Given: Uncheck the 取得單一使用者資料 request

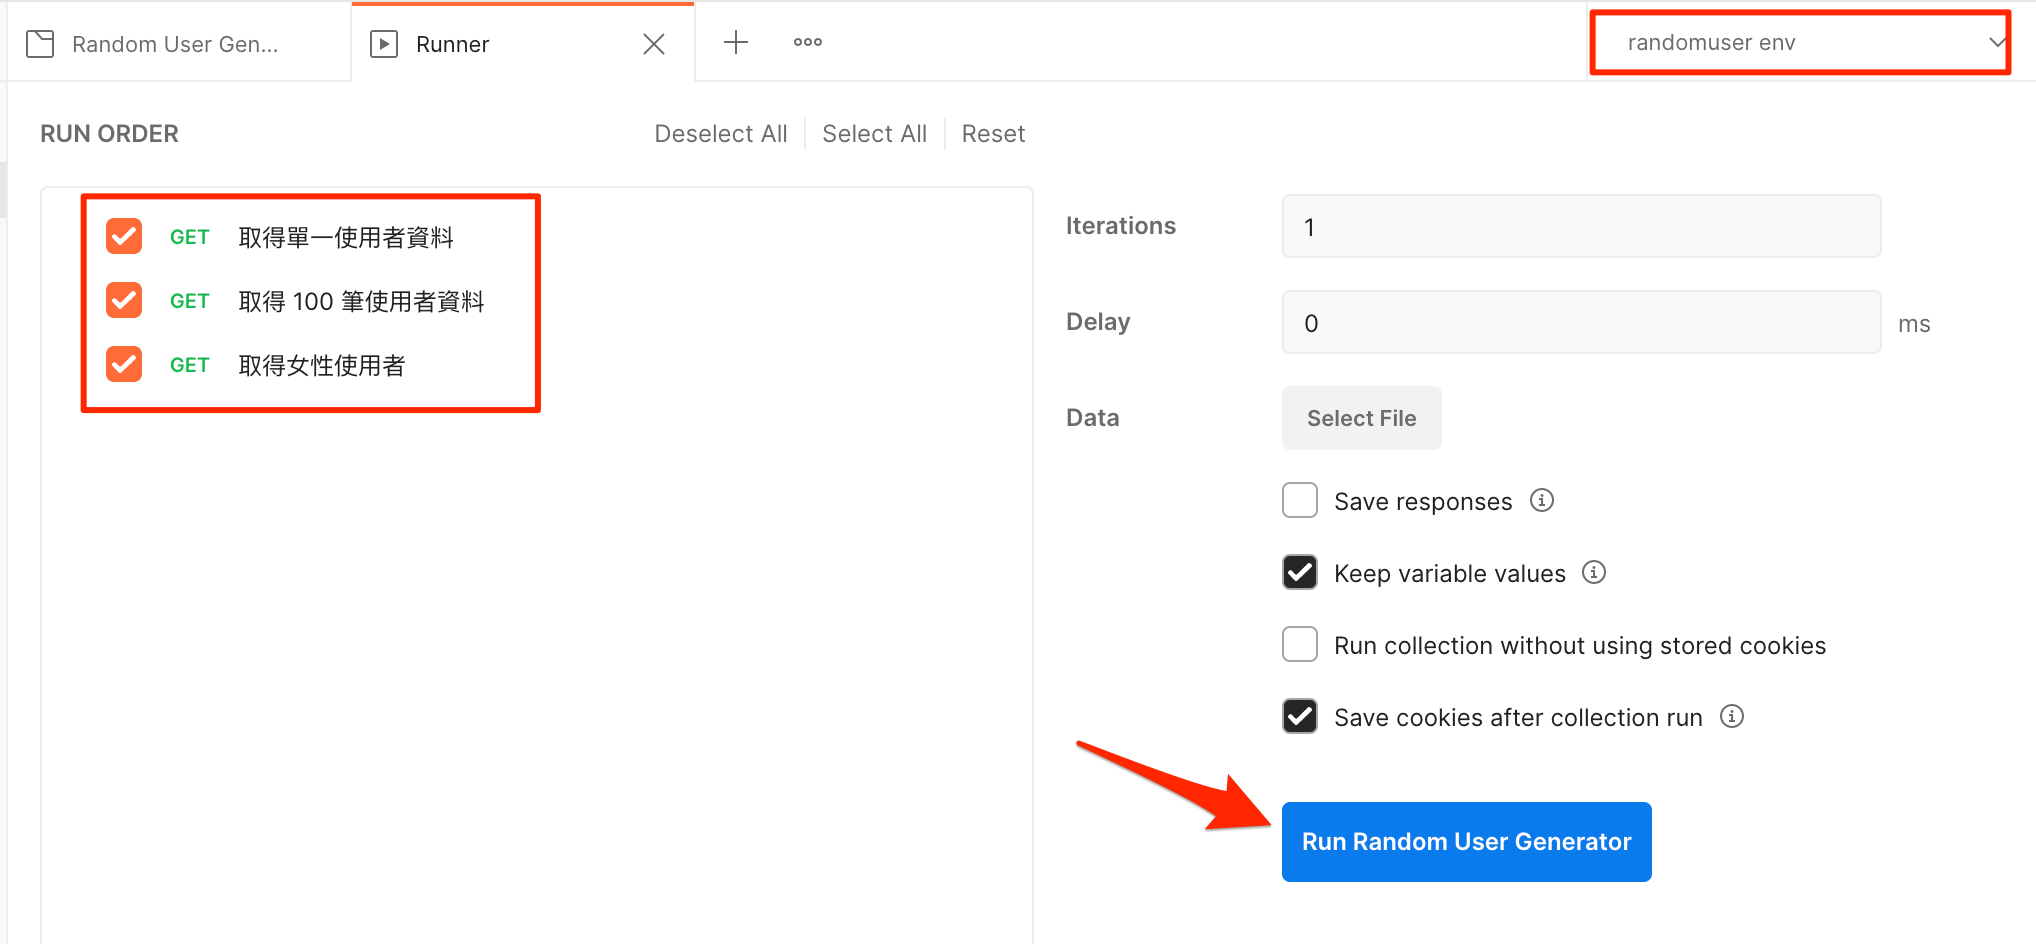Looking at the screenshot, I should [x=124, y=236].
